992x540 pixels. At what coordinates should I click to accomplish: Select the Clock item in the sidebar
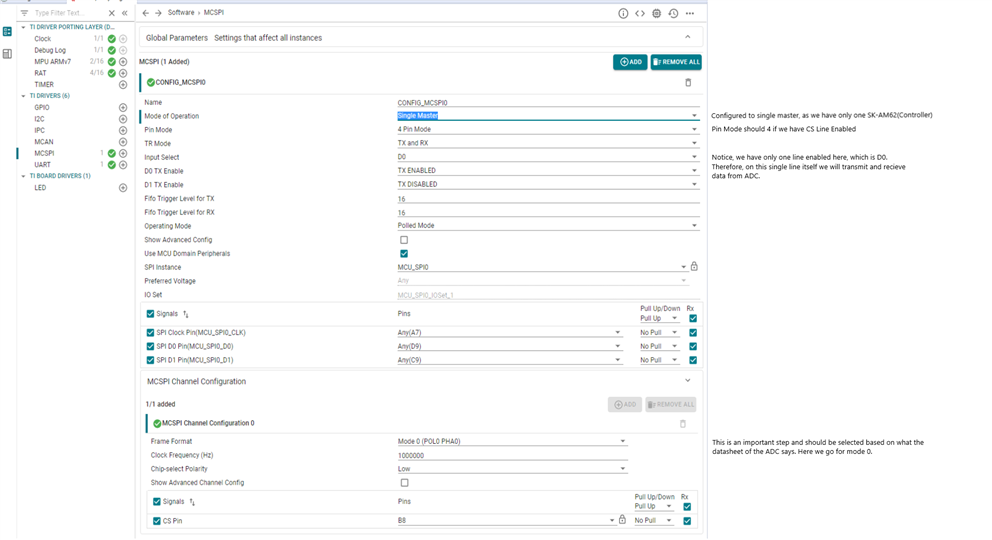pyautogui.click(x=42, y=39)
